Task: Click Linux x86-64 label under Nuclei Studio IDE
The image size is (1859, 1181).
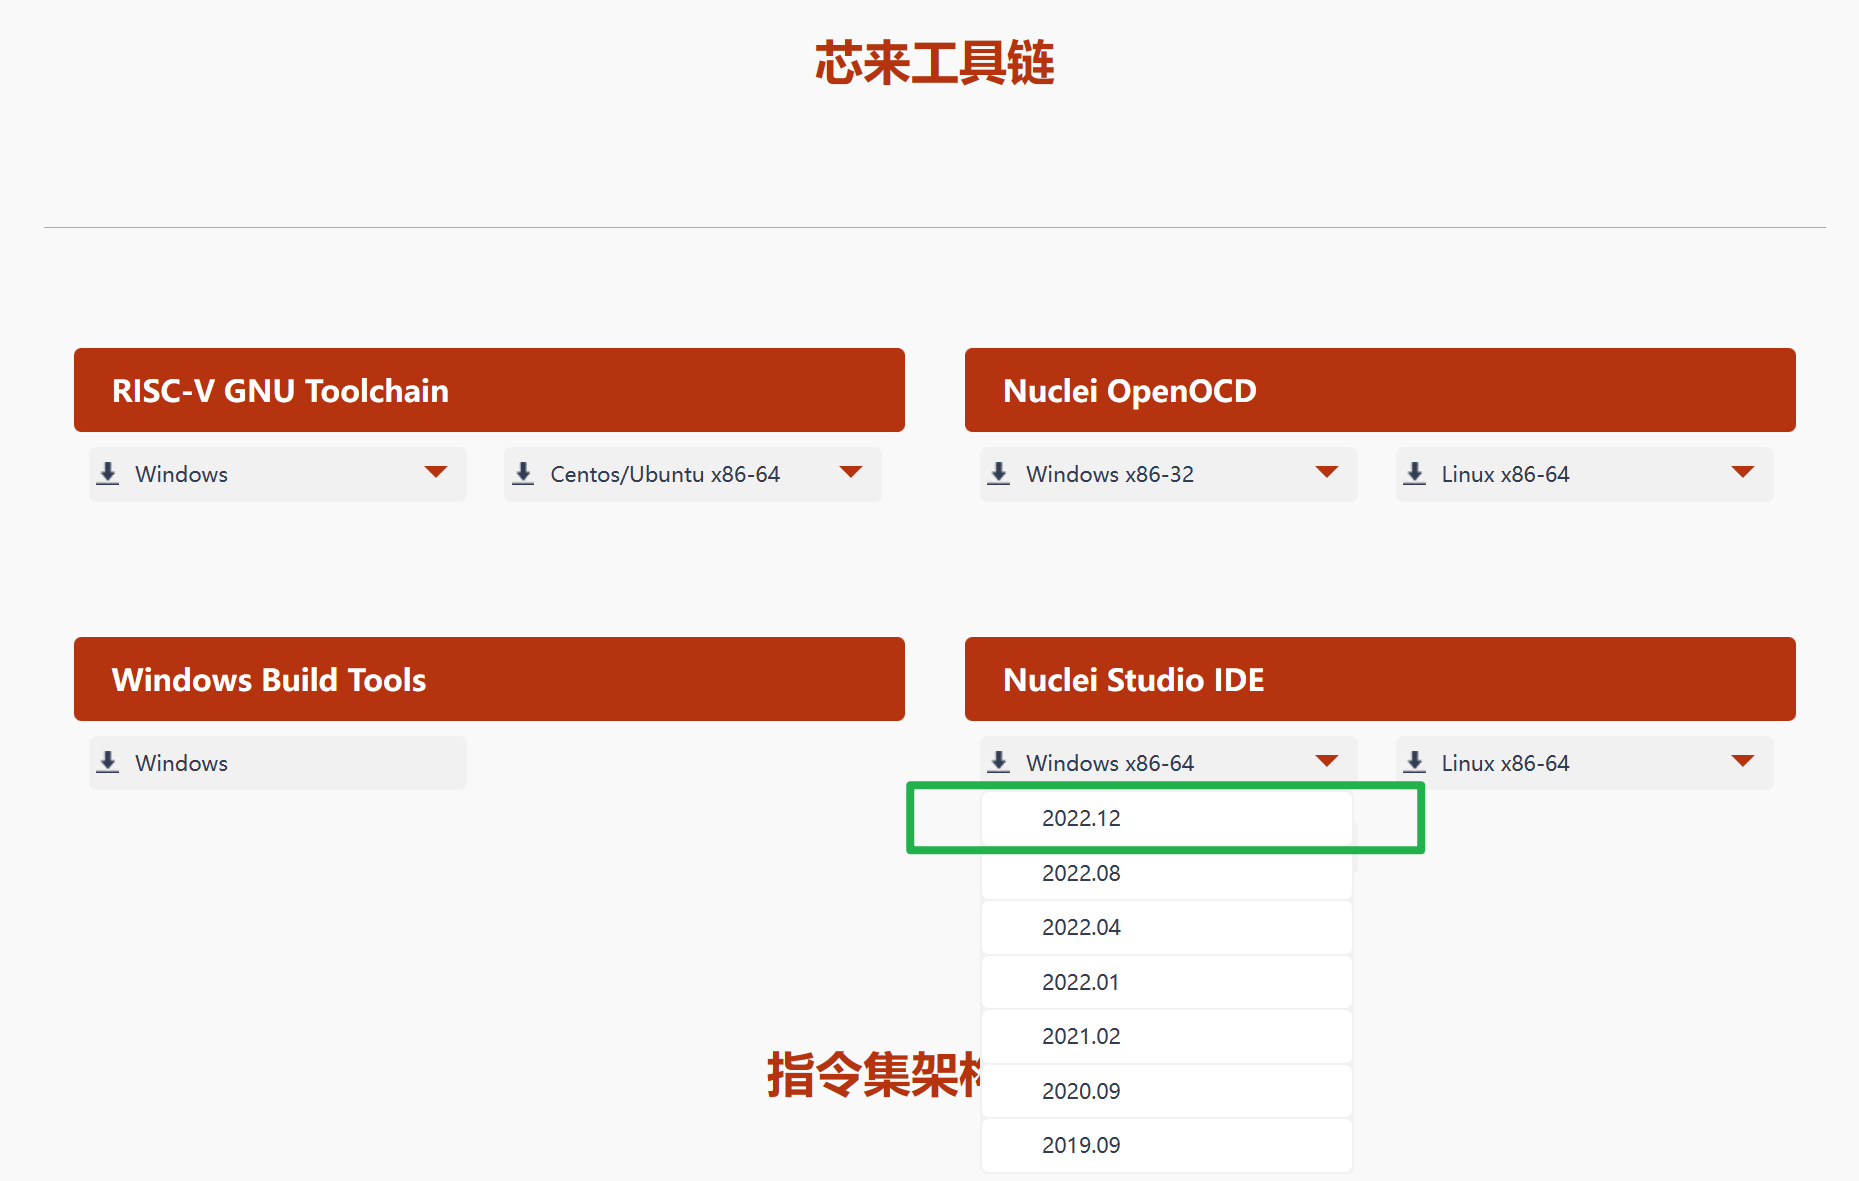Action: [x=1505, y=763]
